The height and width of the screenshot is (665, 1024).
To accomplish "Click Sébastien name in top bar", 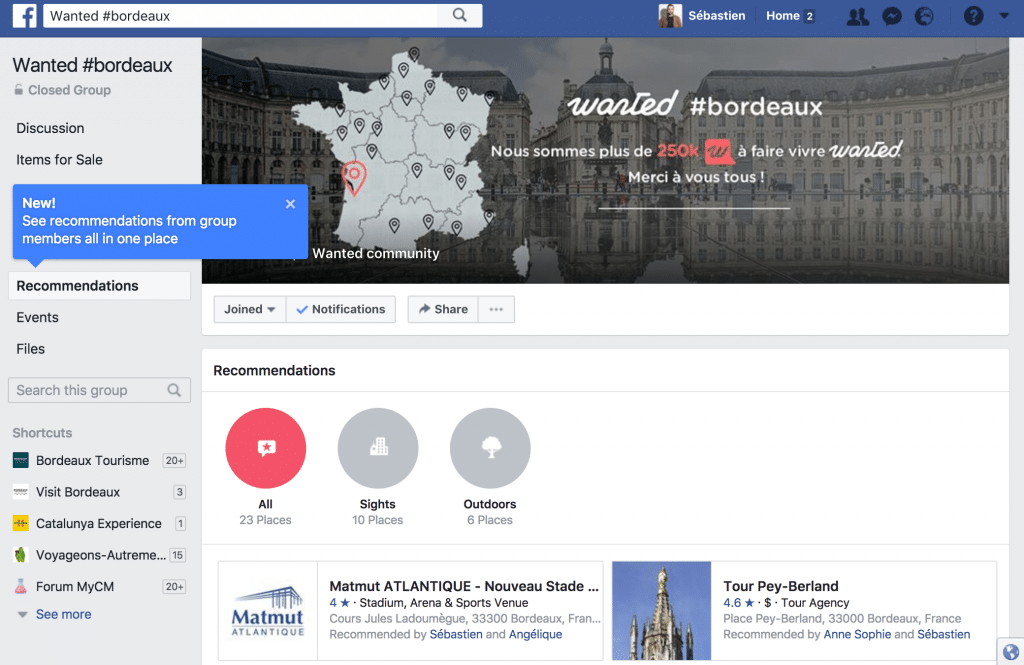I will (x=716, y=16).
